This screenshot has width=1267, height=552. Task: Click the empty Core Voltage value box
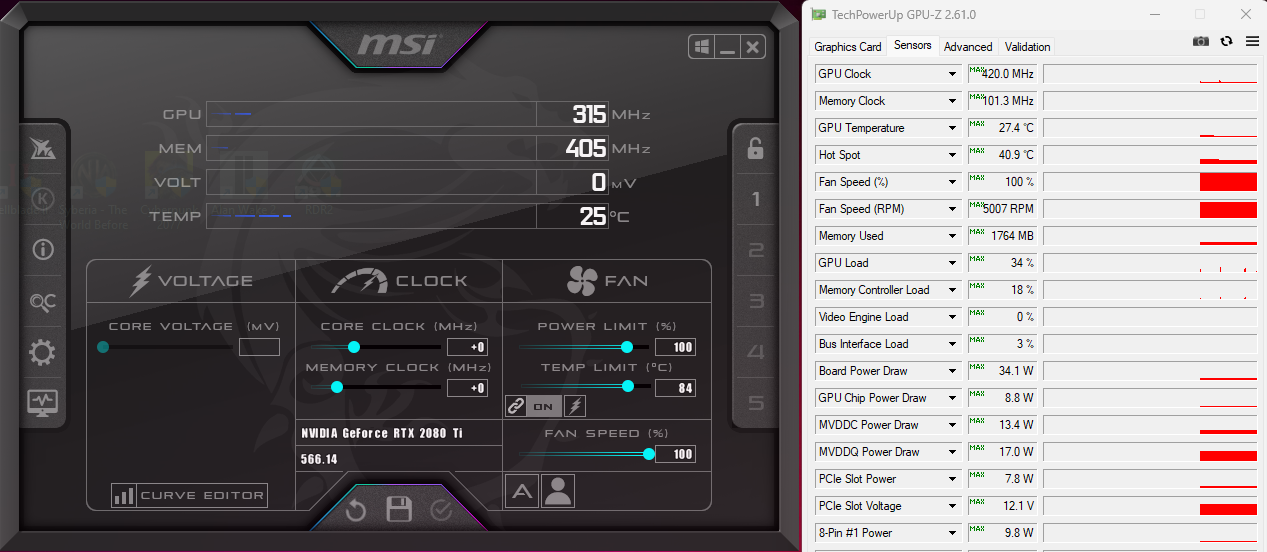[x=259, y=347]
